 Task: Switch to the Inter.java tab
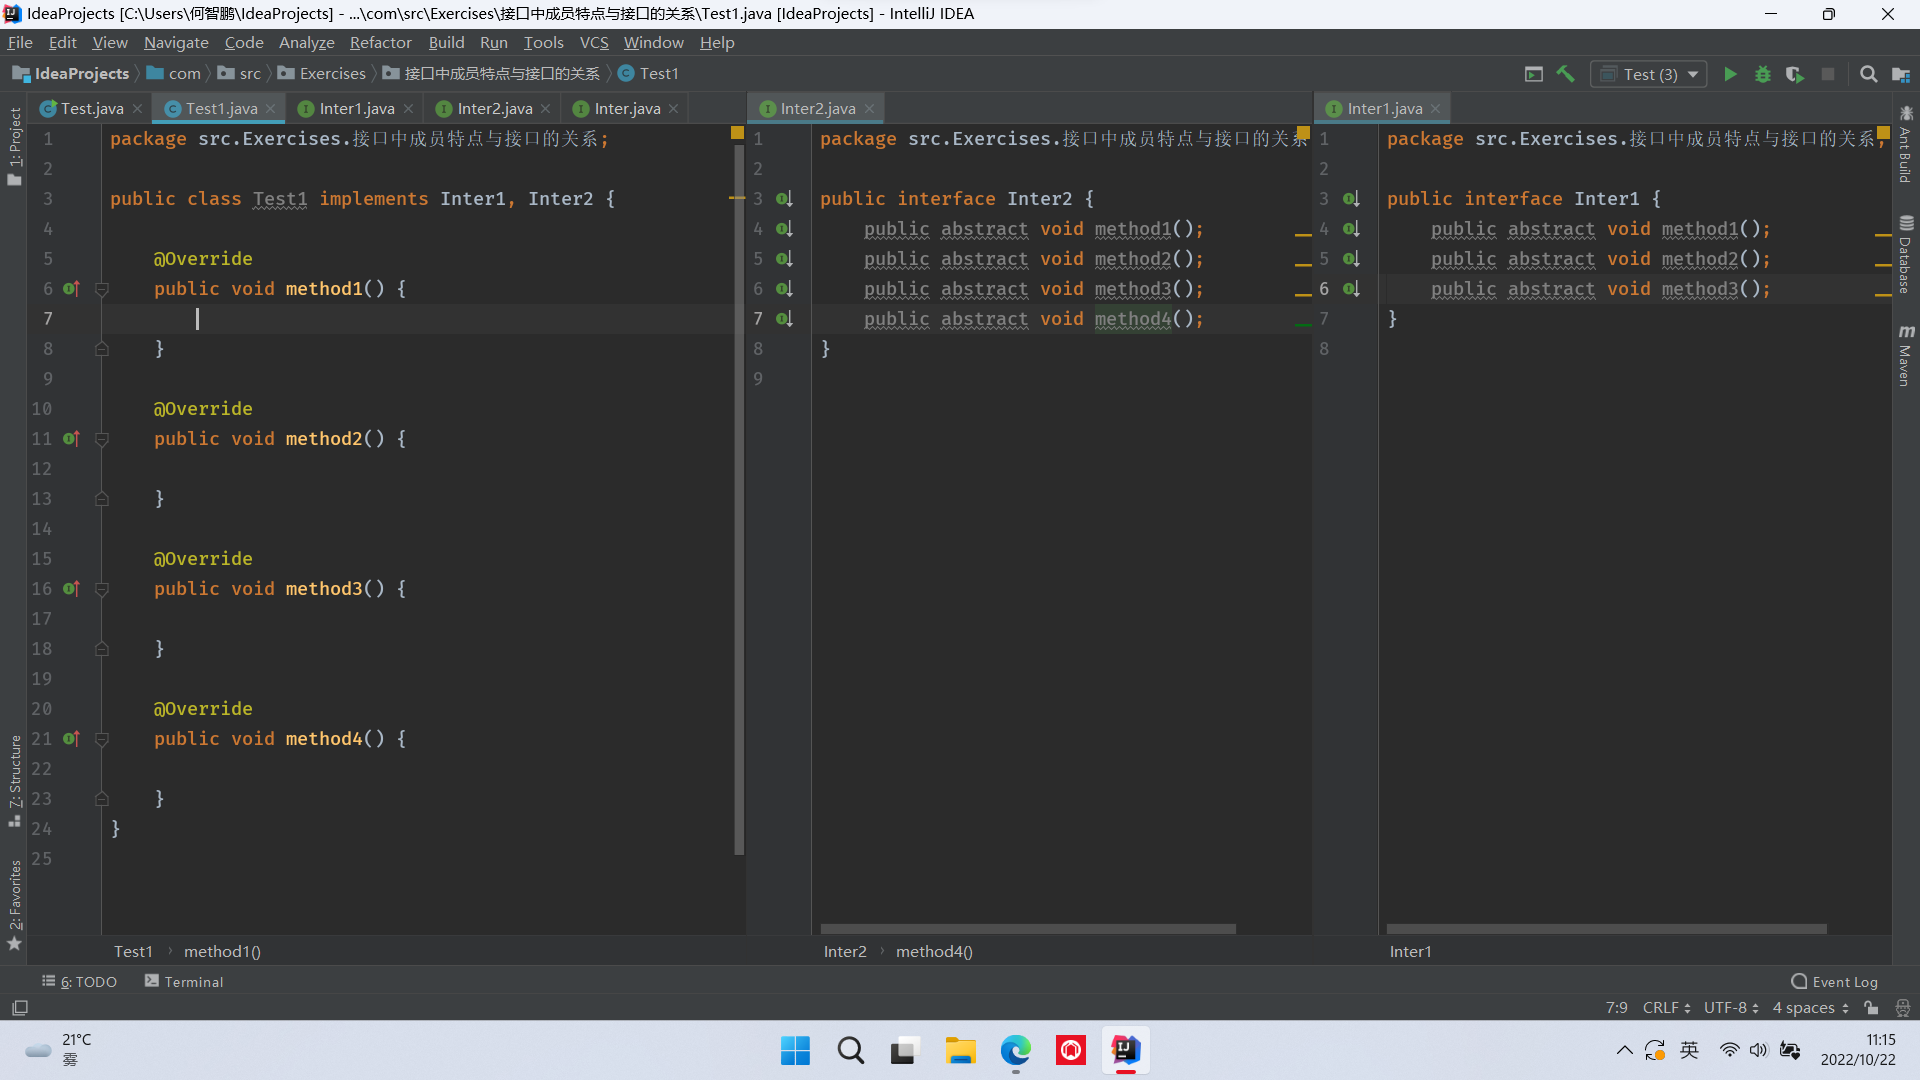[x=626, y=108]
